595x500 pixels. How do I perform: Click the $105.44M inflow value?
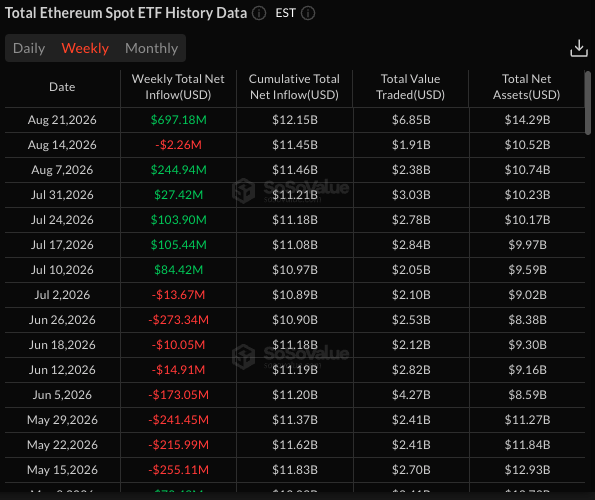[178, 245]
